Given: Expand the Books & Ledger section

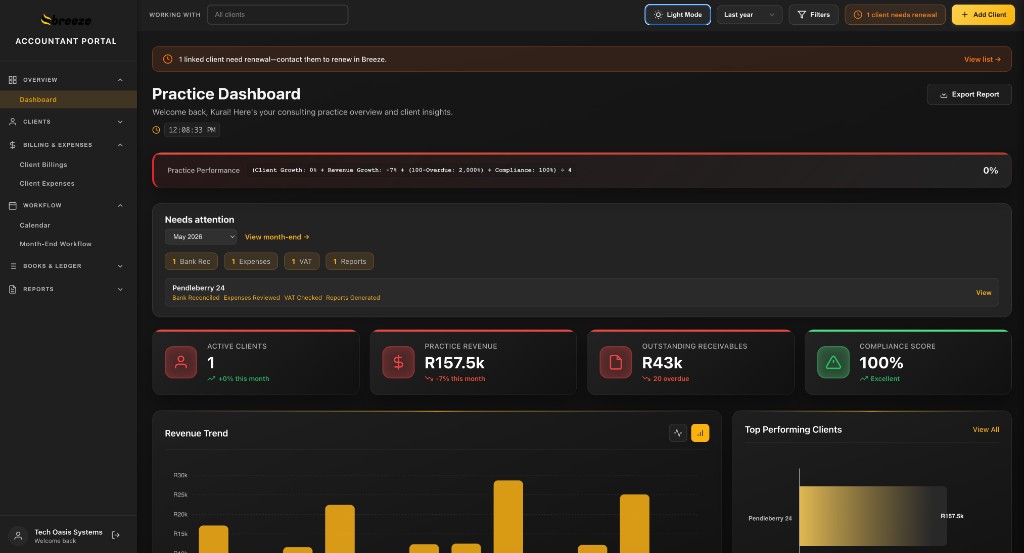Looking at the screenshot, I should [x=120, y=266].
